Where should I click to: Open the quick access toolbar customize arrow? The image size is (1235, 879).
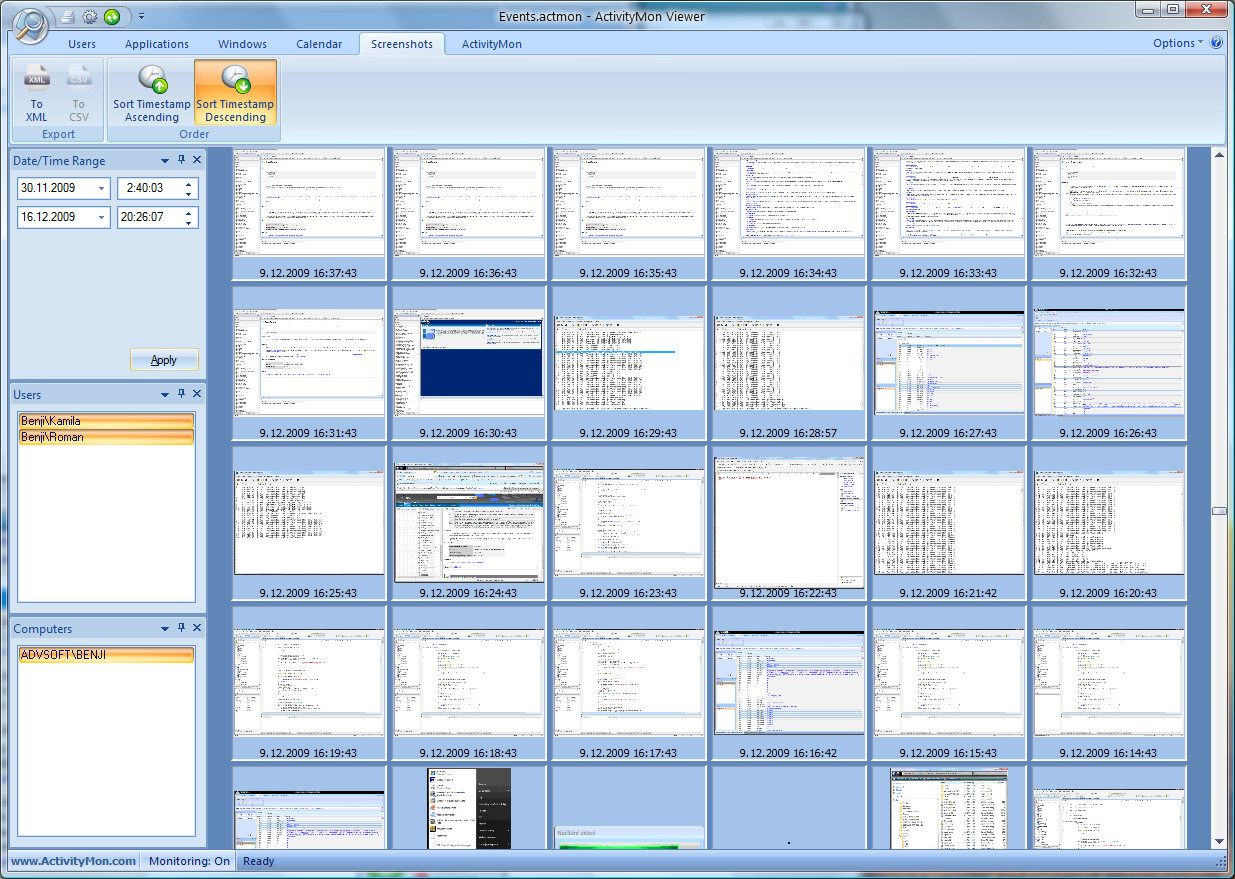point(141,16)
